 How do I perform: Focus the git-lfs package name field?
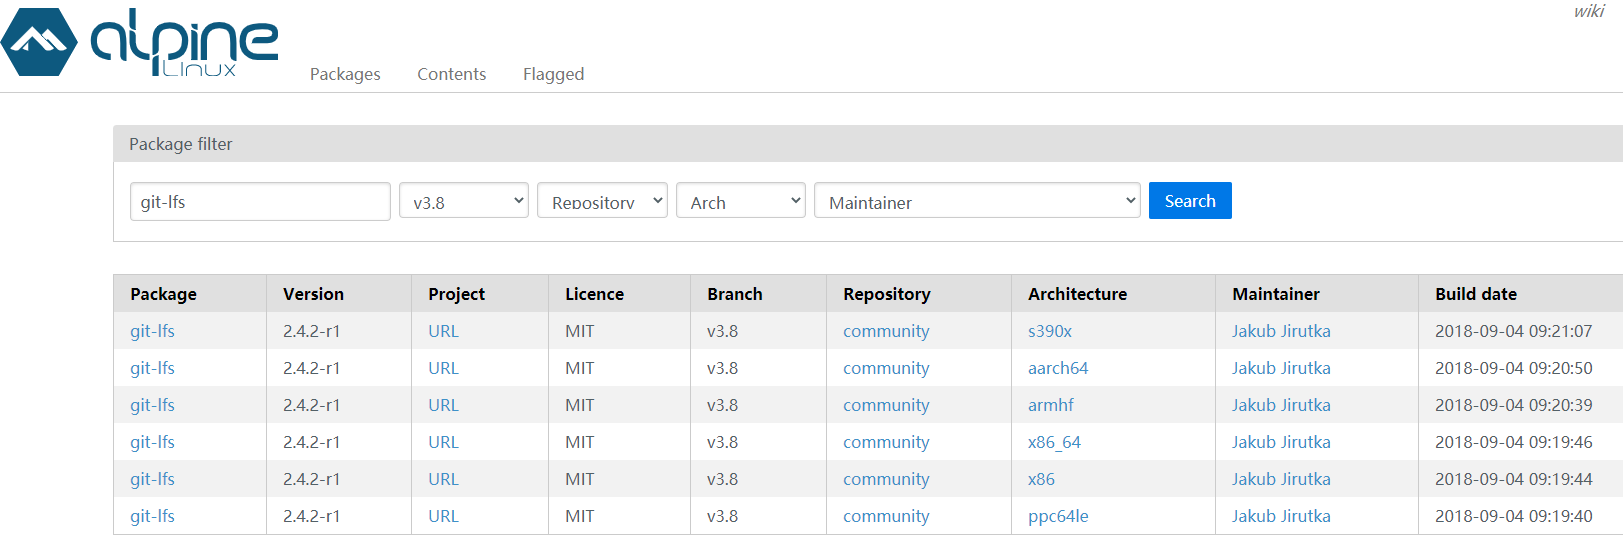(260, 201)
